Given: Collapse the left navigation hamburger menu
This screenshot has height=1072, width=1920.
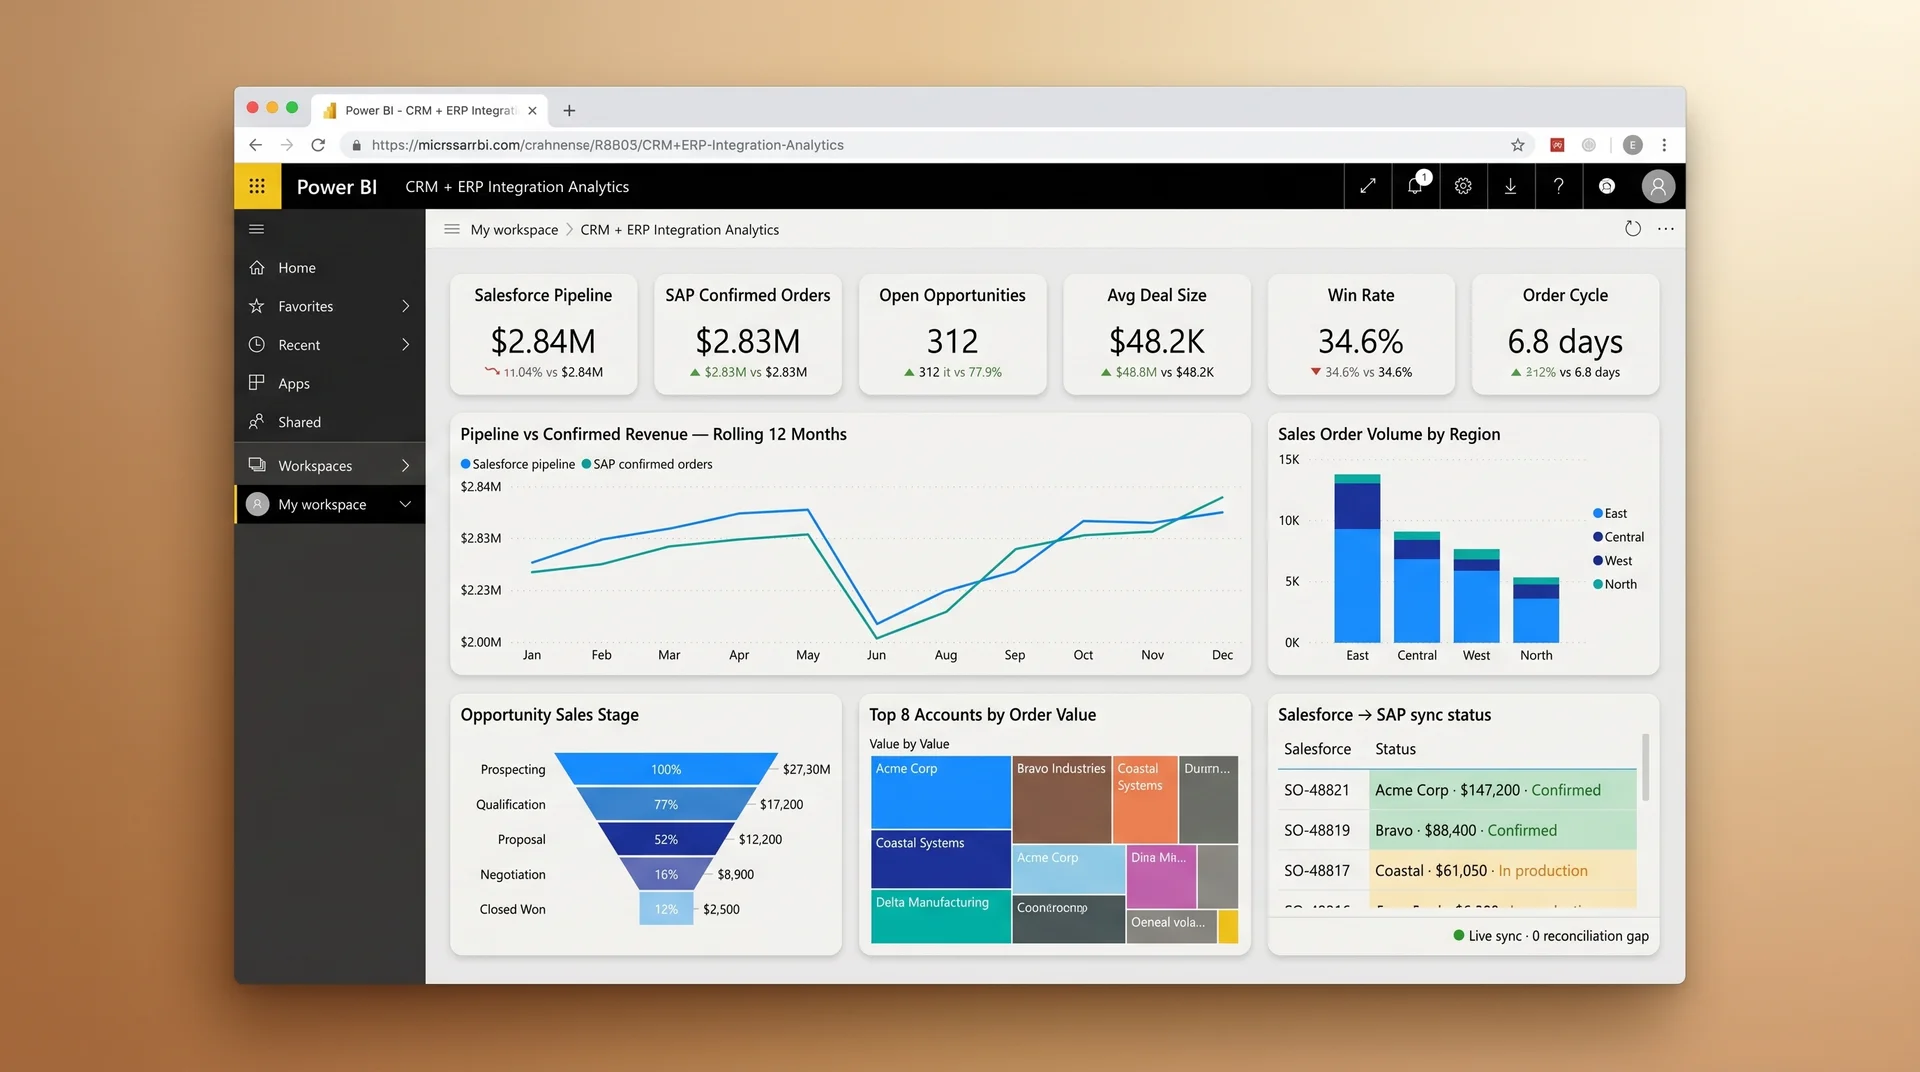Looking at the screenshot, I should click(x=257, y=229).
